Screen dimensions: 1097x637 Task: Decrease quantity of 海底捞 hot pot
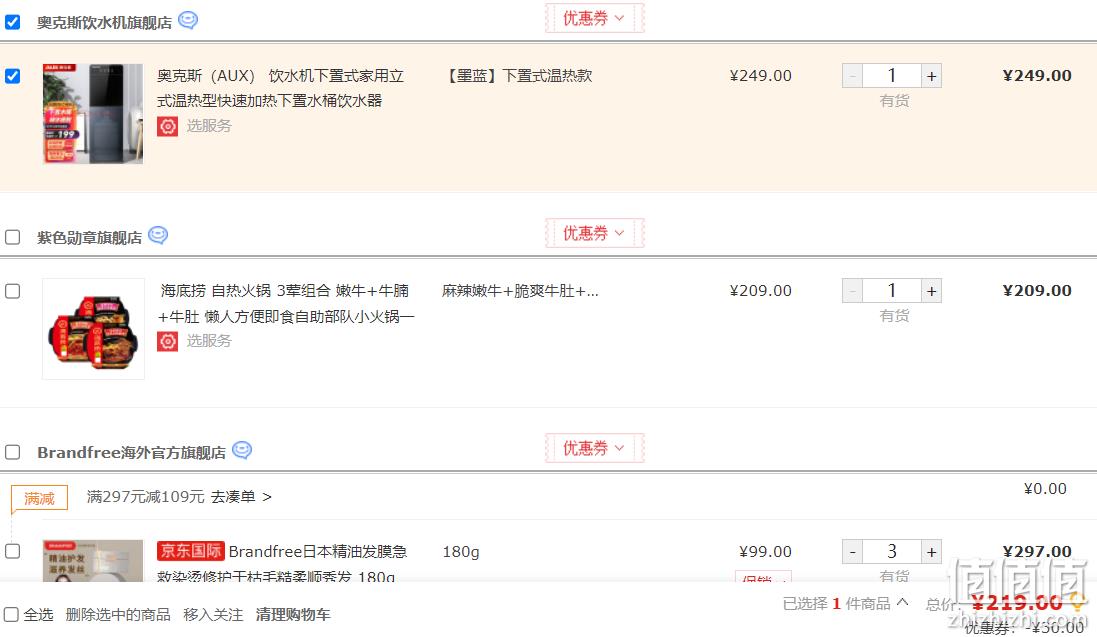tap(852, 290)
